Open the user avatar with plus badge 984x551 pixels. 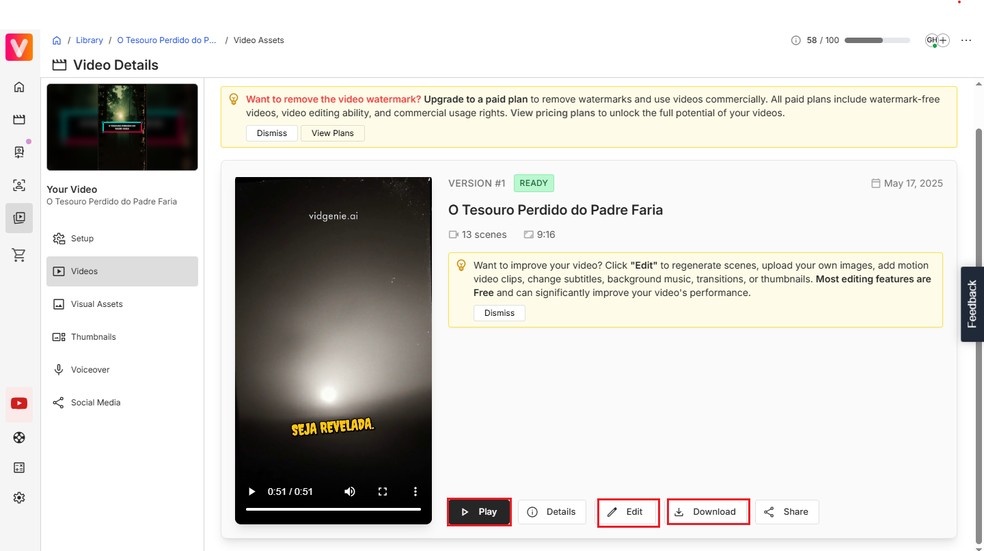(937, 40)
